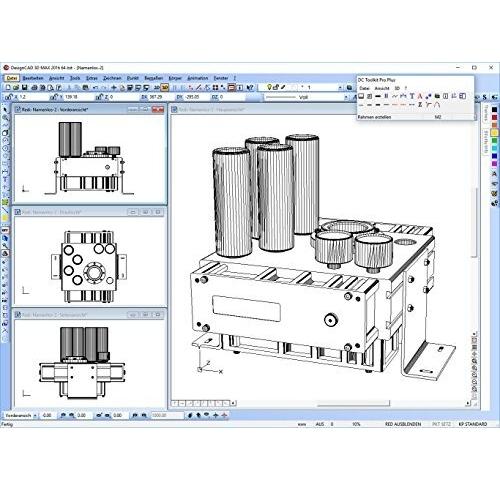Open the Körper menu

pyautogui.click(x=175, y=78)
